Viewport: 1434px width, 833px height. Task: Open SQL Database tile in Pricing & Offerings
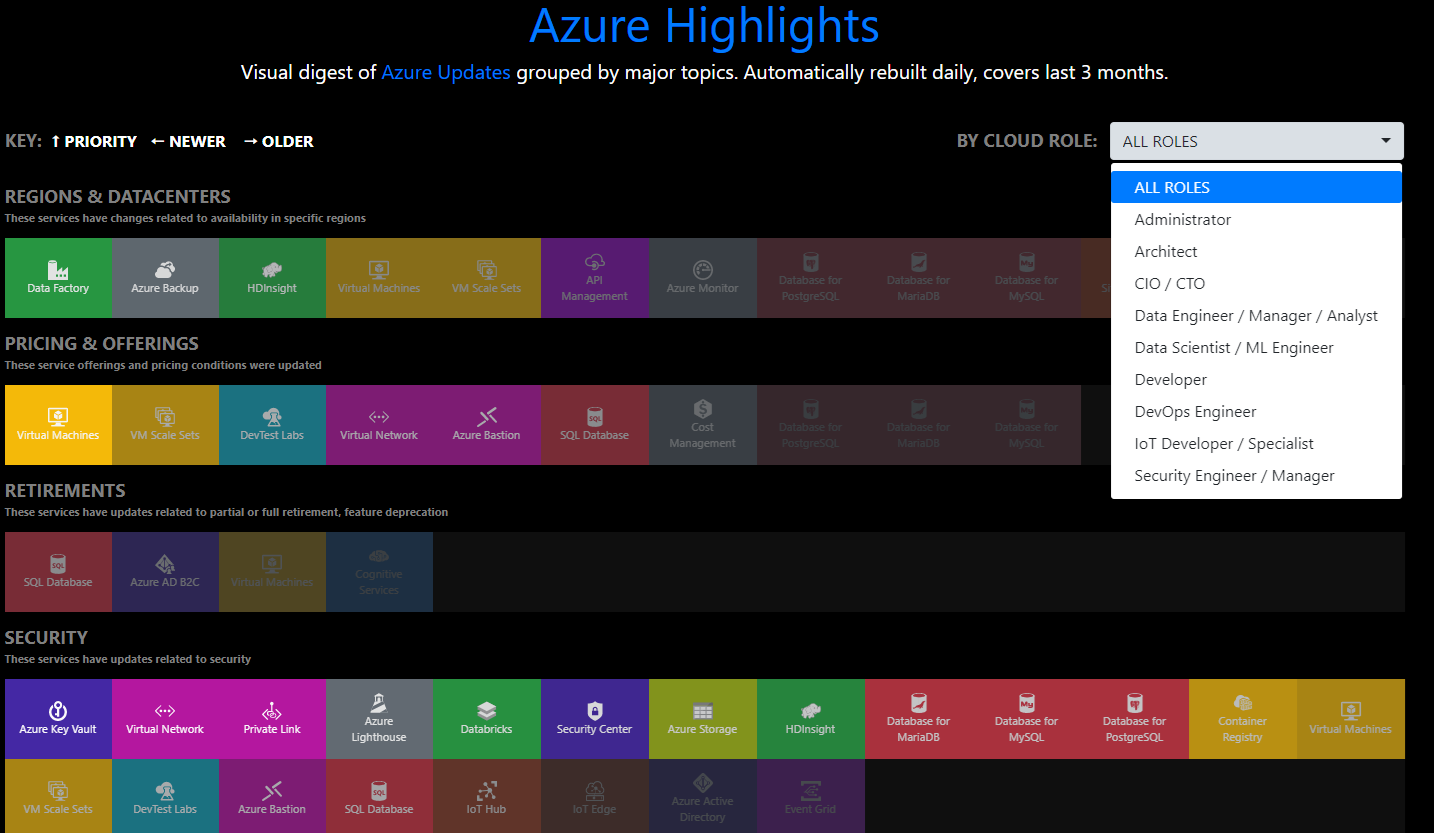595,425
